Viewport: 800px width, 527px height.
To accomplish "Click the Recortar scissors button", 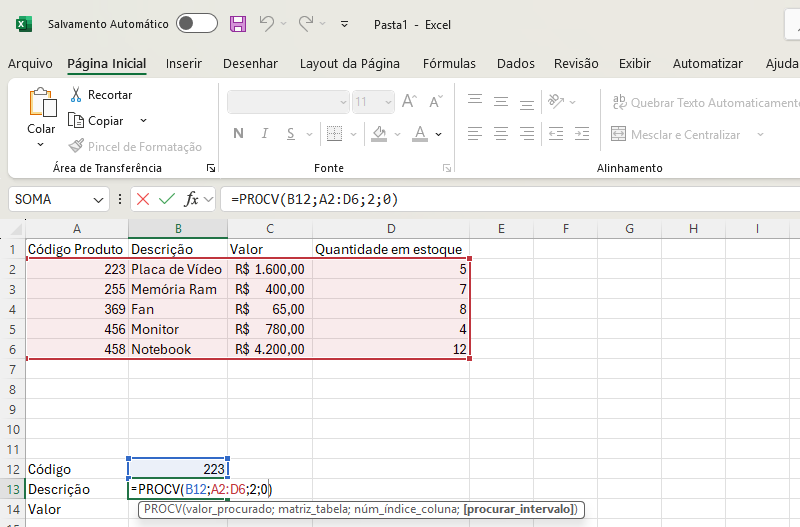I will click(x=101, y=94).
